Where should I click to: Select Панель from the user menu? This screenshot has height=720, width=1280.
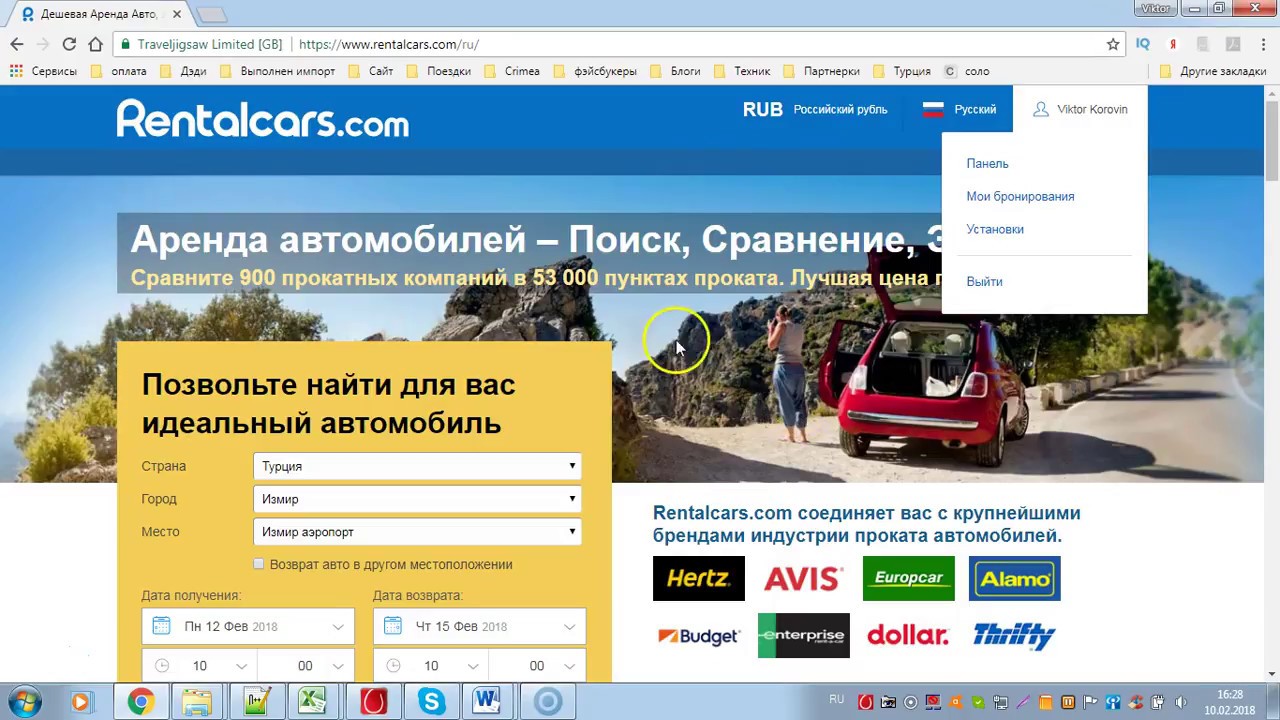coord(987,163)
